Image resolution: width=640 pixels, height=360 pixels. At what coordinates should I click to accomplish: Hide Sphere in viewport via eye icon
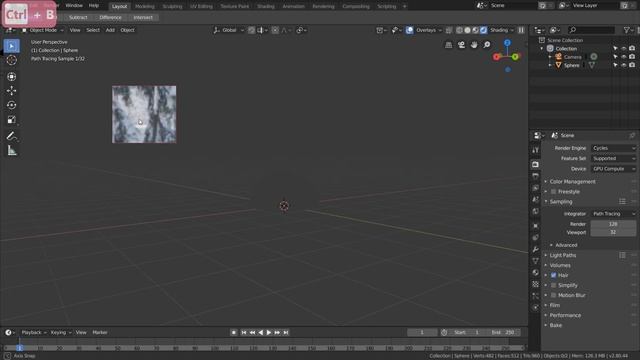pos(624,65)
